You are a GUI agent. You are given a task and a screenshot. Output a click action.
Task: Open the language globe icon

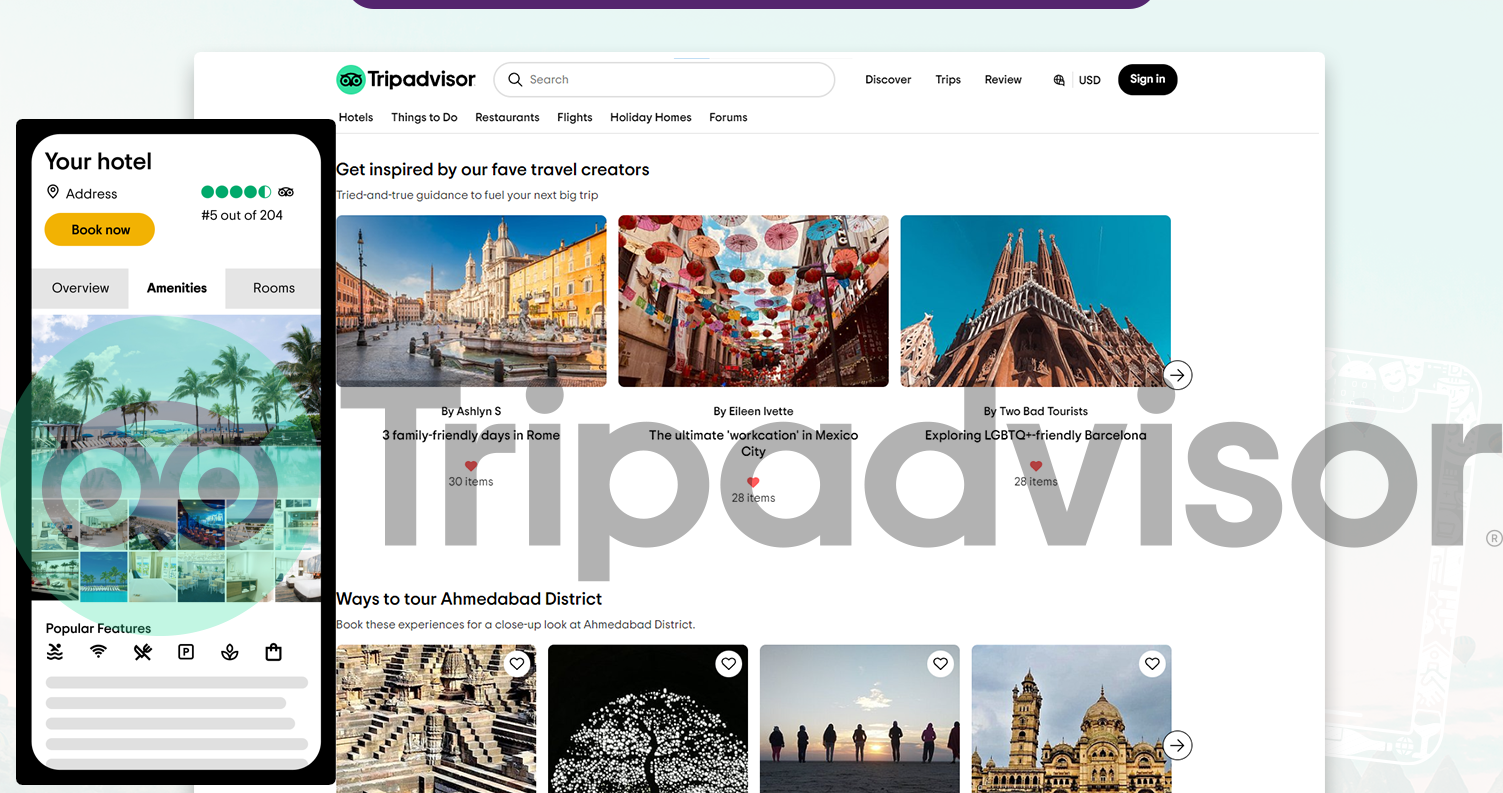point(1058,79)
